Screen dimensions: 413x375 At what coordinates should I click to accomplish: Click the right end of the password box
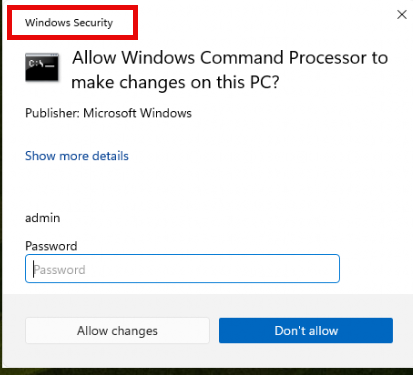click(330, 269)
